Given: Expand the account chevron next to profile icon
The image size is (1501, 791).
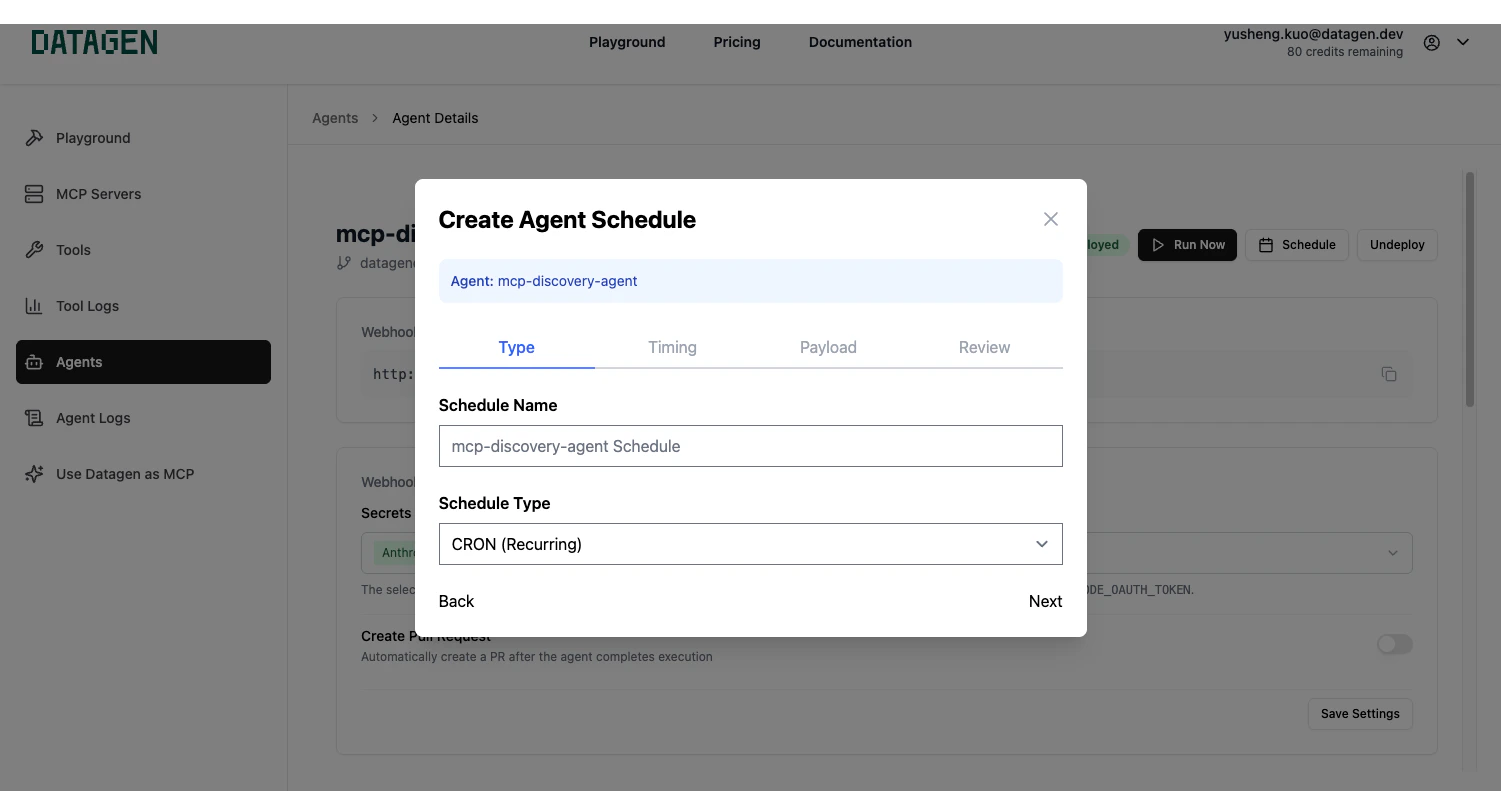Looking at the screenshot, I should [x=1463, y=42].
